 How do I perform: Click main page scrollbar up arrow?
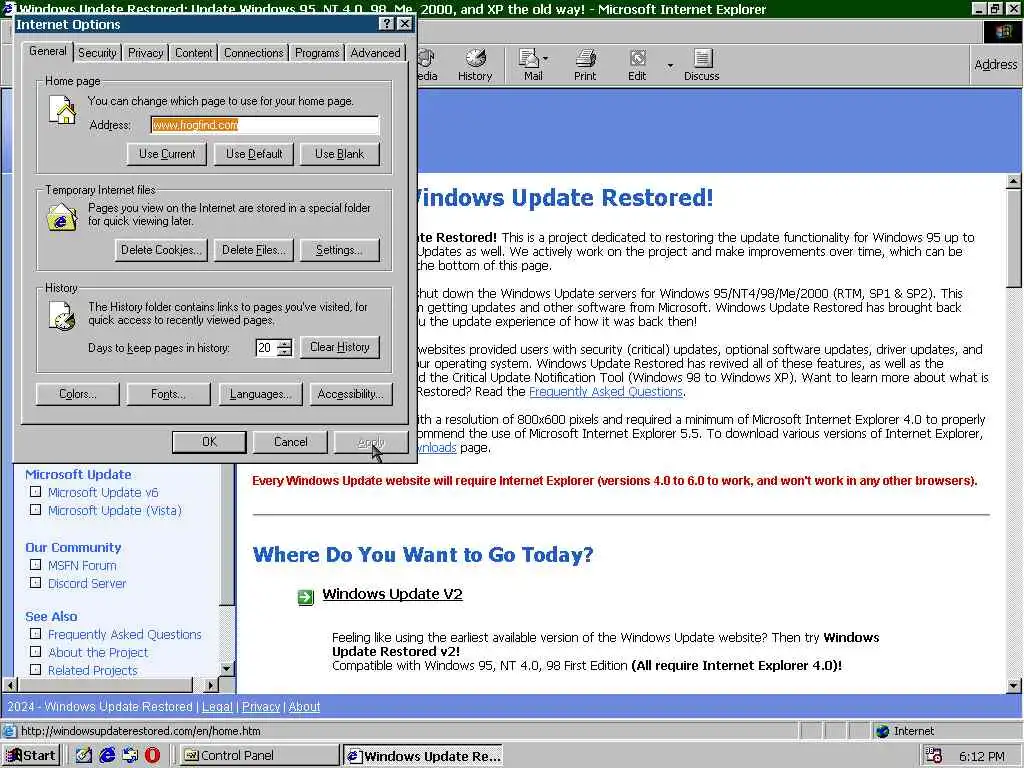tap(1014, 181)
